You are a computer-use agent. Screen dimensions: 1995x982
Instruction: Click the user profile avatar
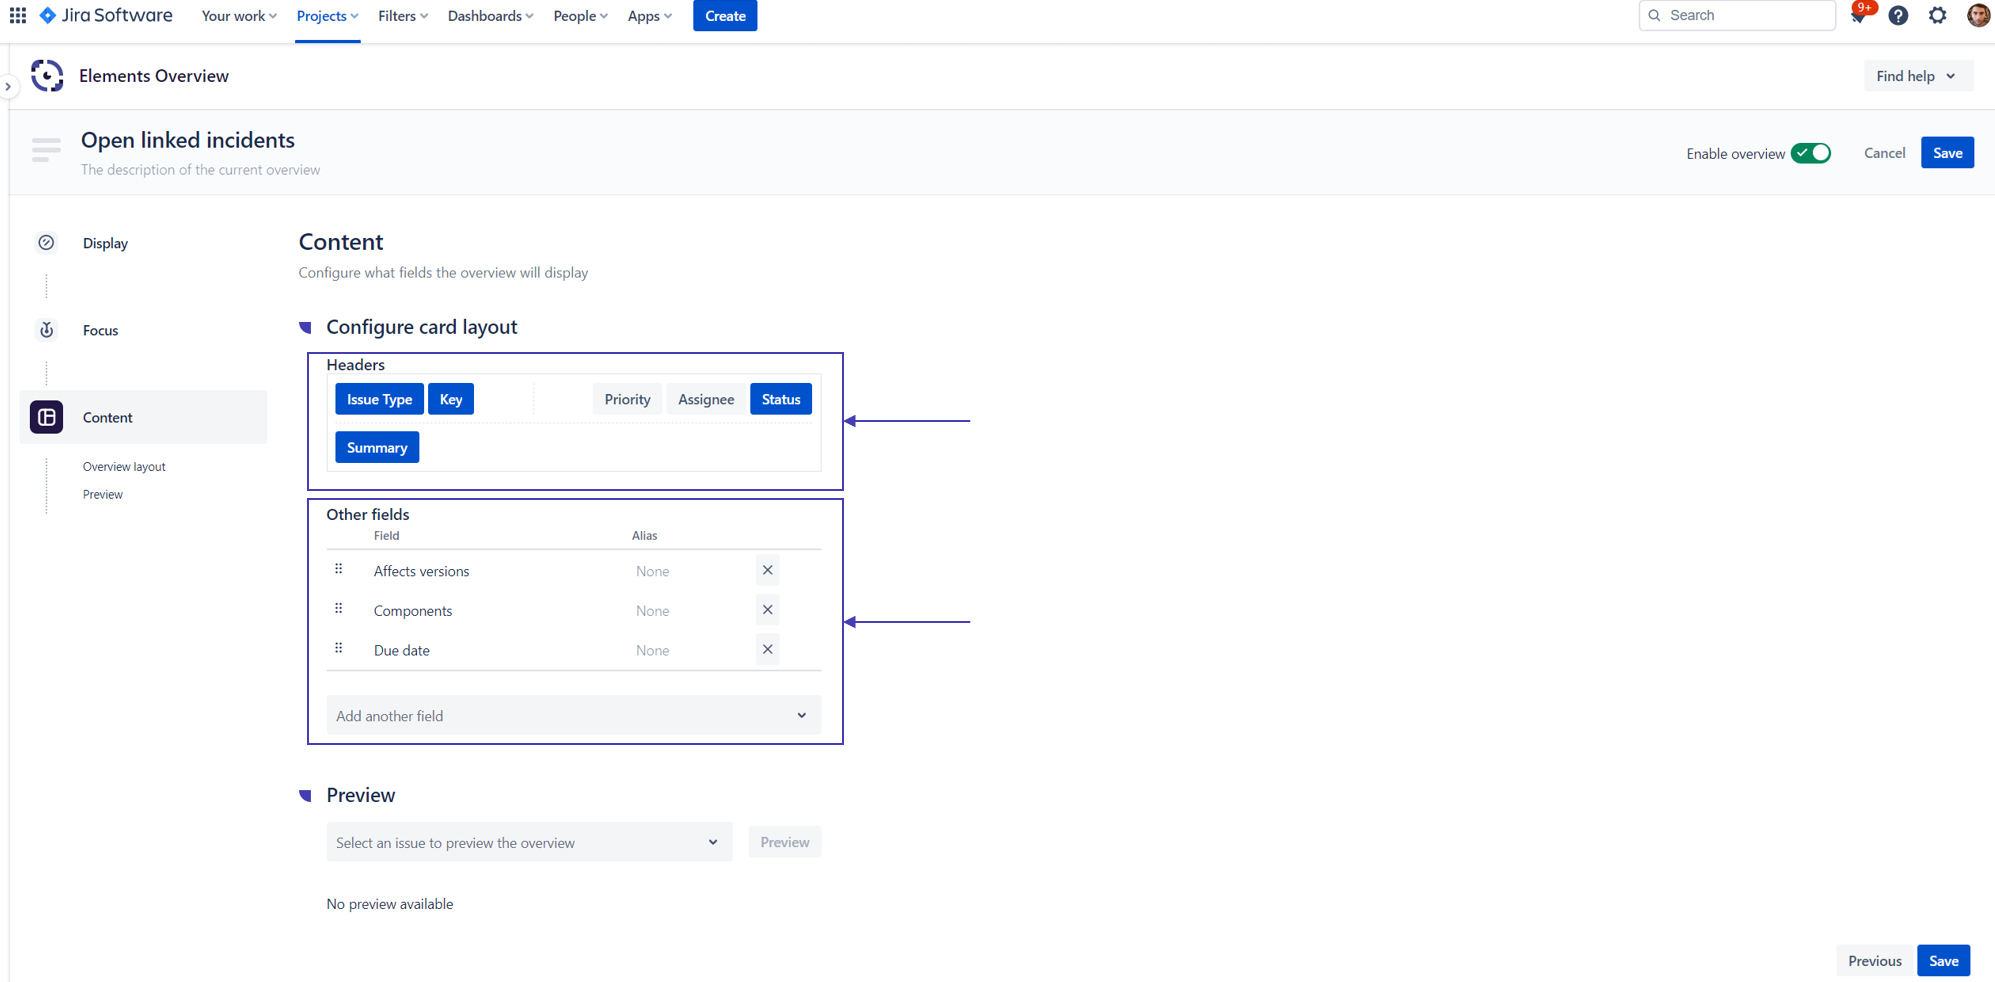(x=1977, y=16)
